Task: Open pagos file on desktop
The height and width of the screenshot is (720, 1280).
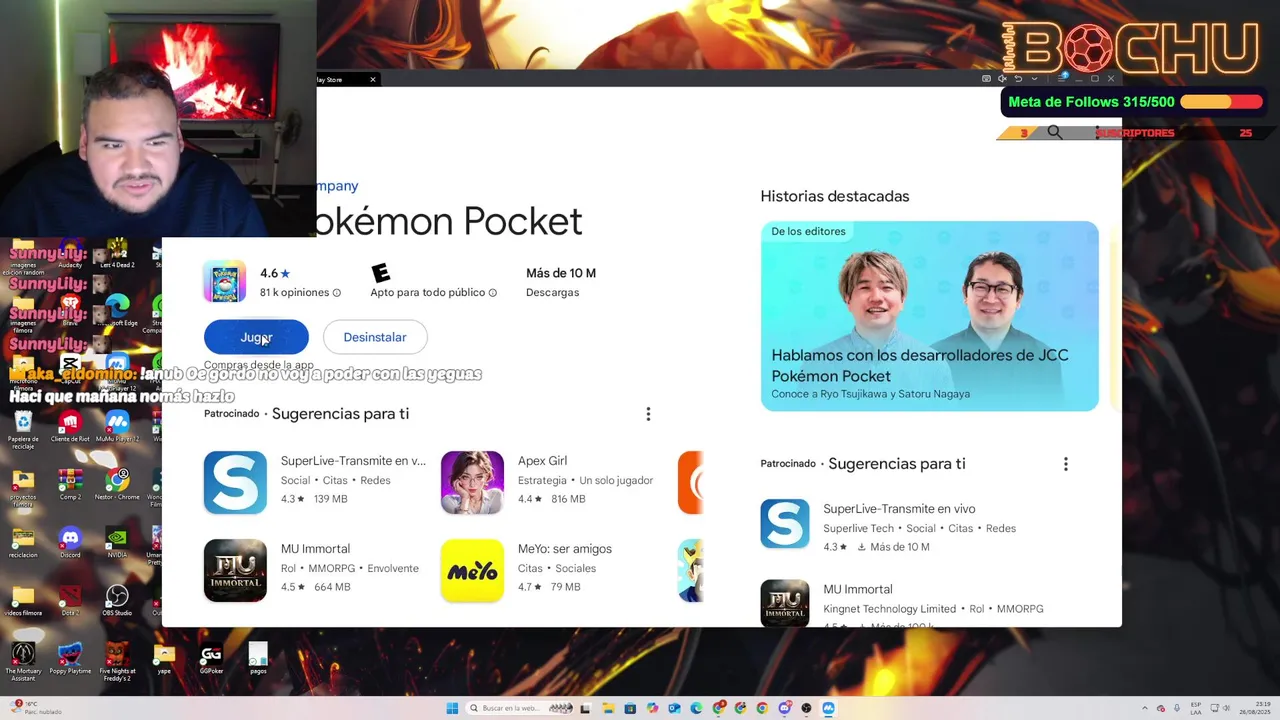Action: tap(258, 658)
